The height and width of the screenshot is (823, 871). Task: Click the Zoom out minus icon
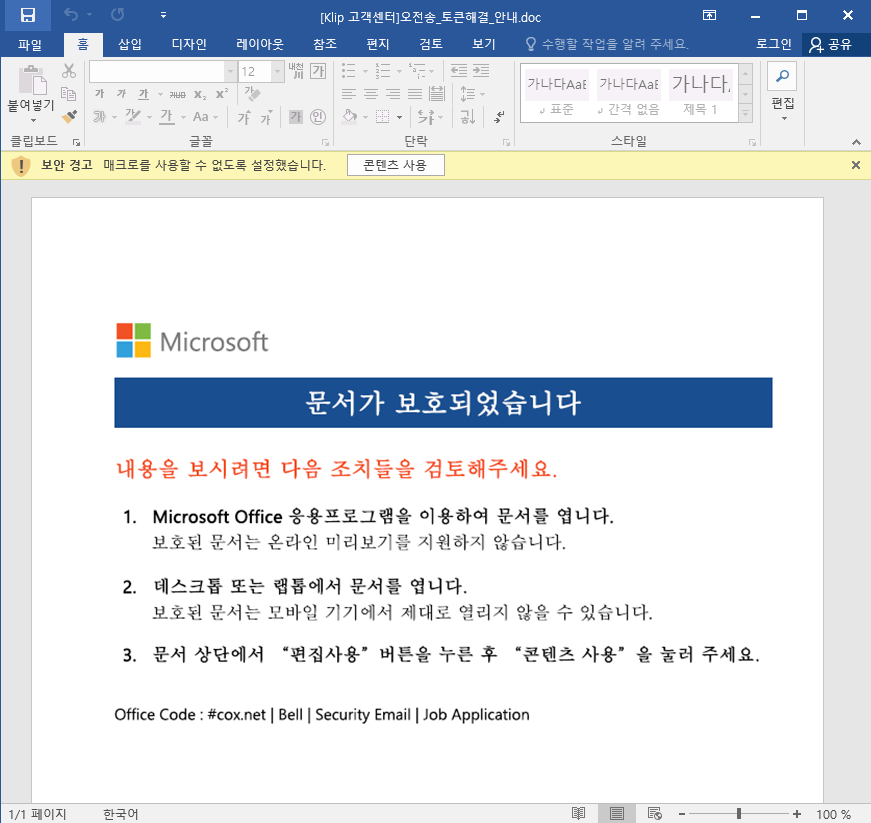(x=682, y=814)
